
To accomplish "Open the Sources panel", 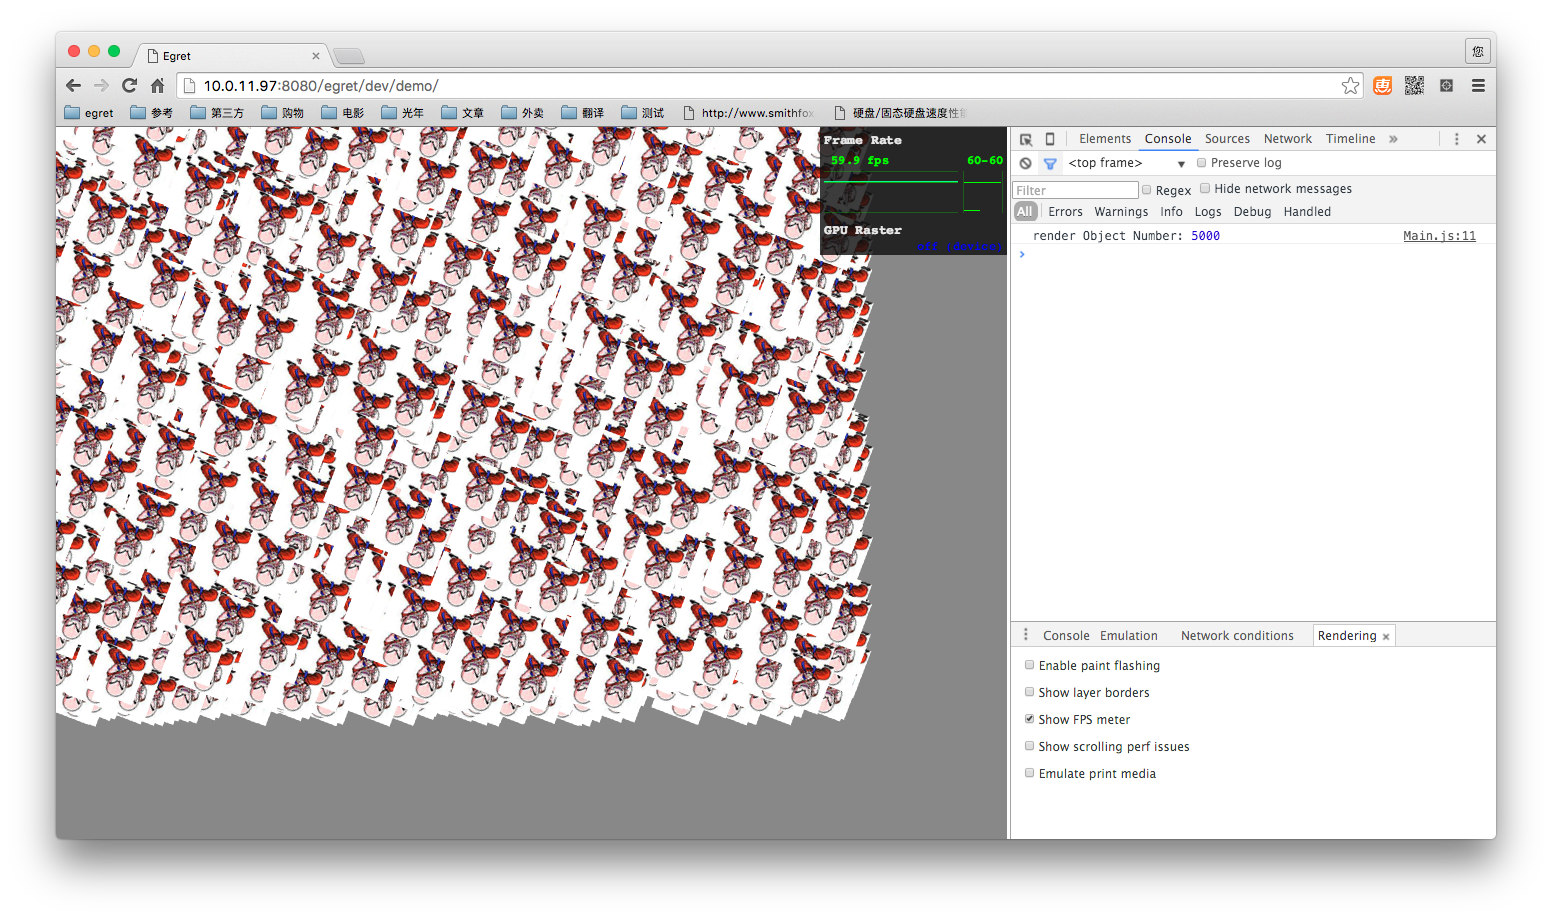I will pyautogui.click(x=1227, y=139).
